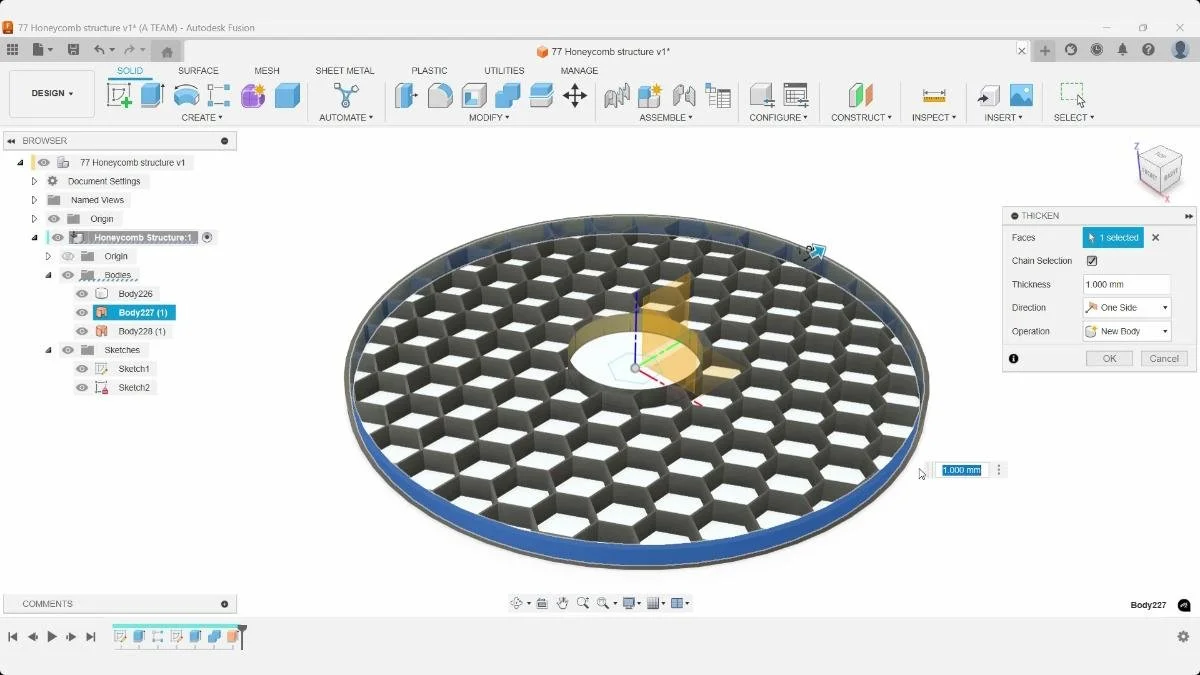Pick the Revolve tool icon
Image resolution: width=1200 pixels, height=675 pixels.
(x=186, y=95)
